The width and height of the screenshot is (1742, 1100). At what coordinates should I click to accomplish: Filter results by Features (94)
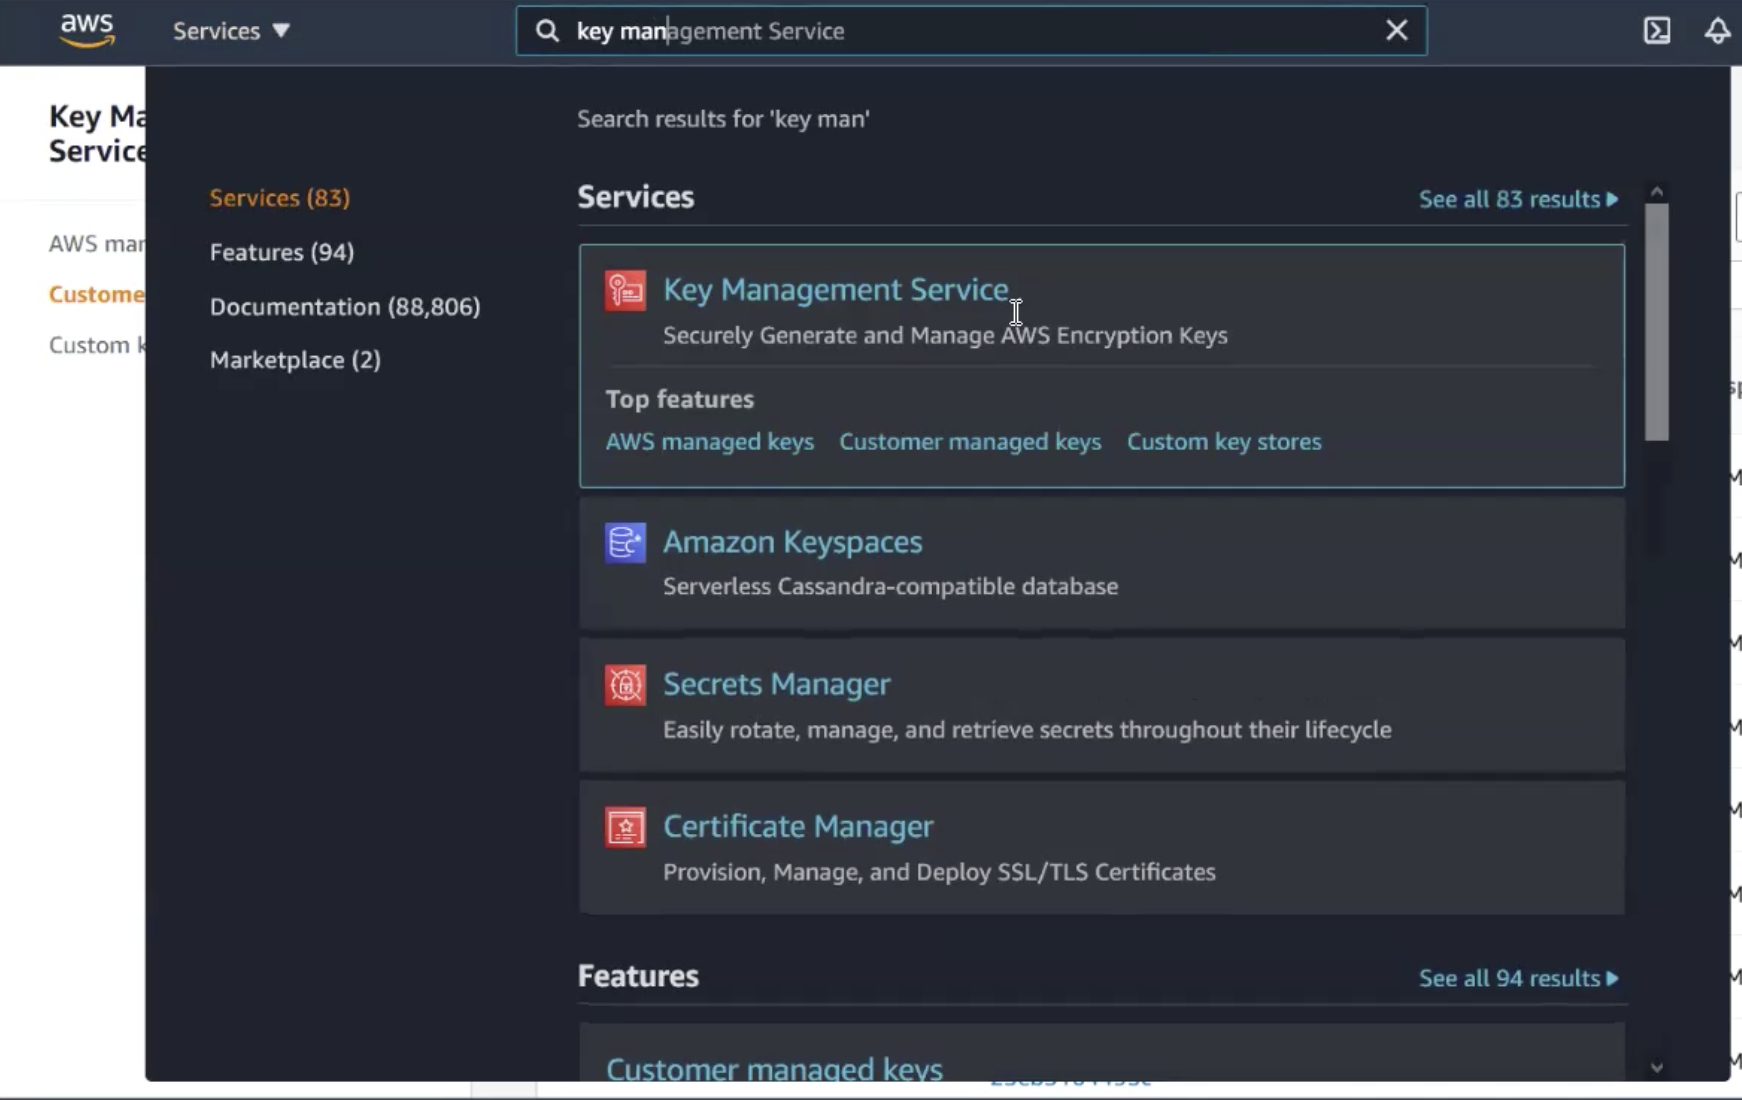[x=282, y=252]
